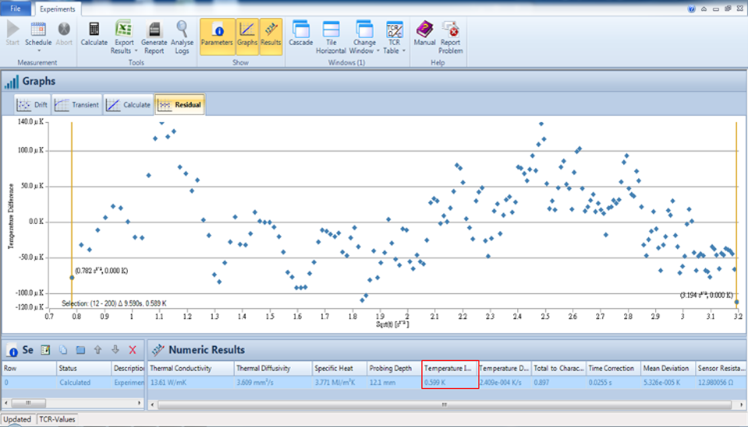Select the Calculated status cell
748x427 pixels.
pos(83,382)
